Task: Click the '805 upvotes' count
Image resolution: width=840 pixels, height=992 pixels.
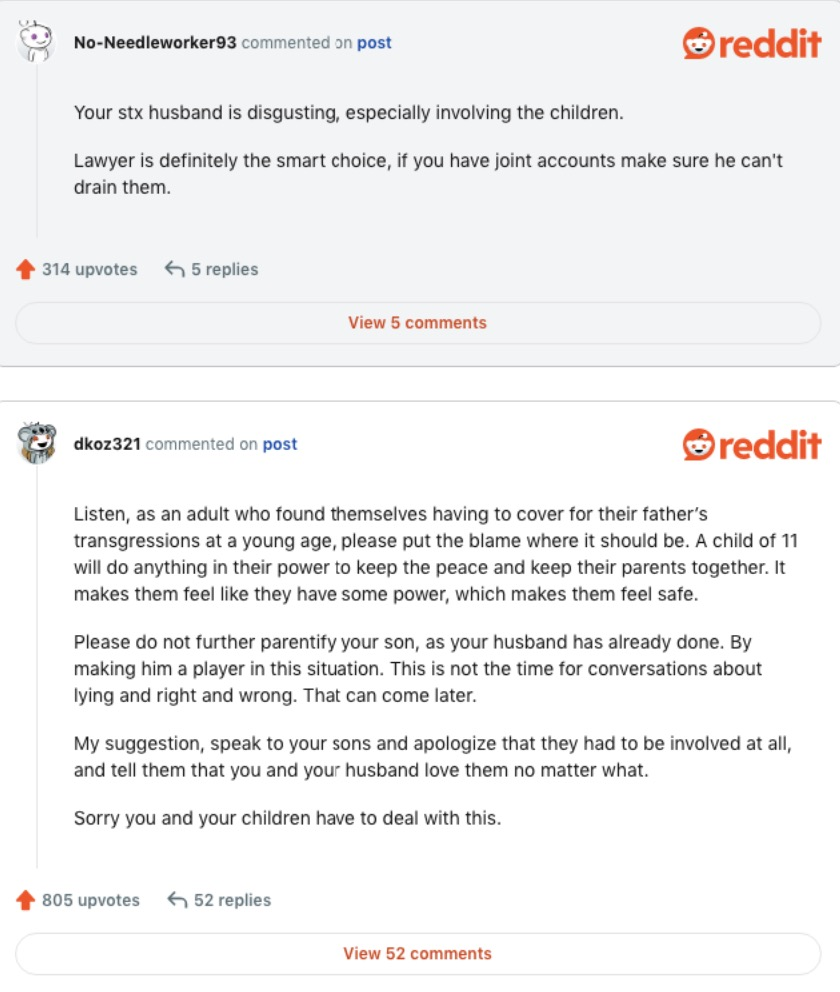Action: point(90,900)
